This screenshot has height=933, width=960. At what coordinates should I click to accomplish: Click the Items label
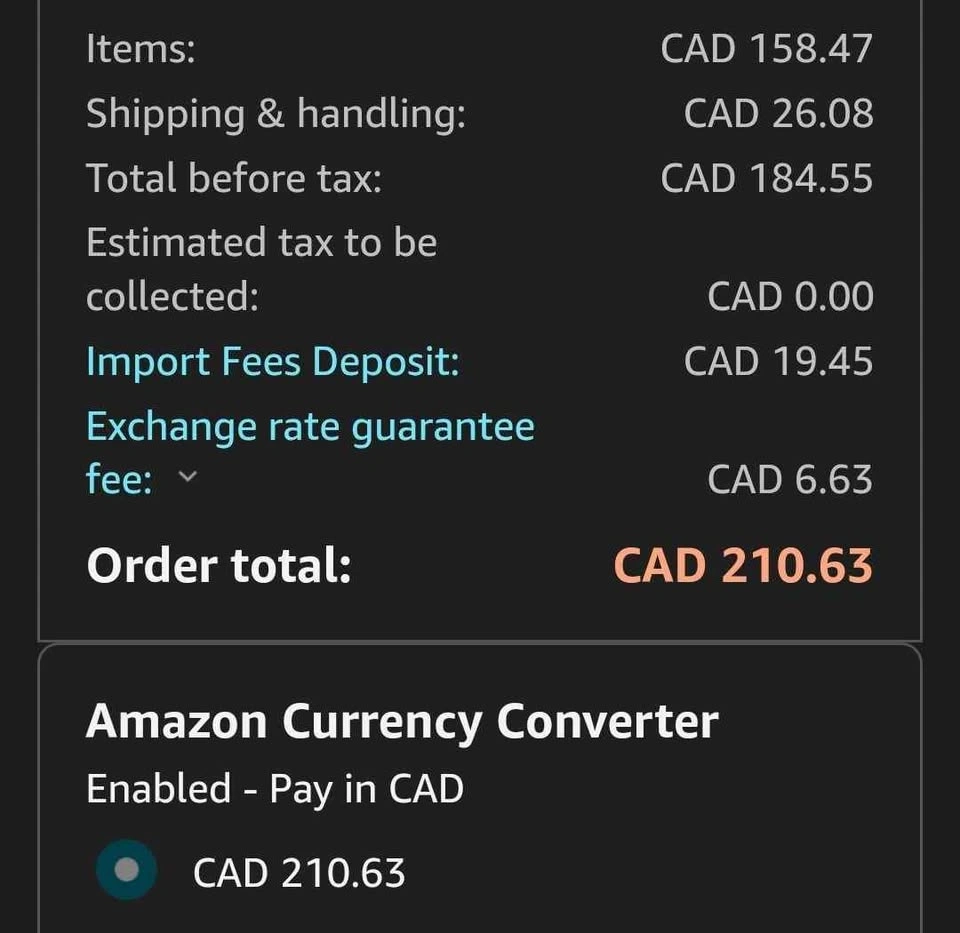point(141,49)
